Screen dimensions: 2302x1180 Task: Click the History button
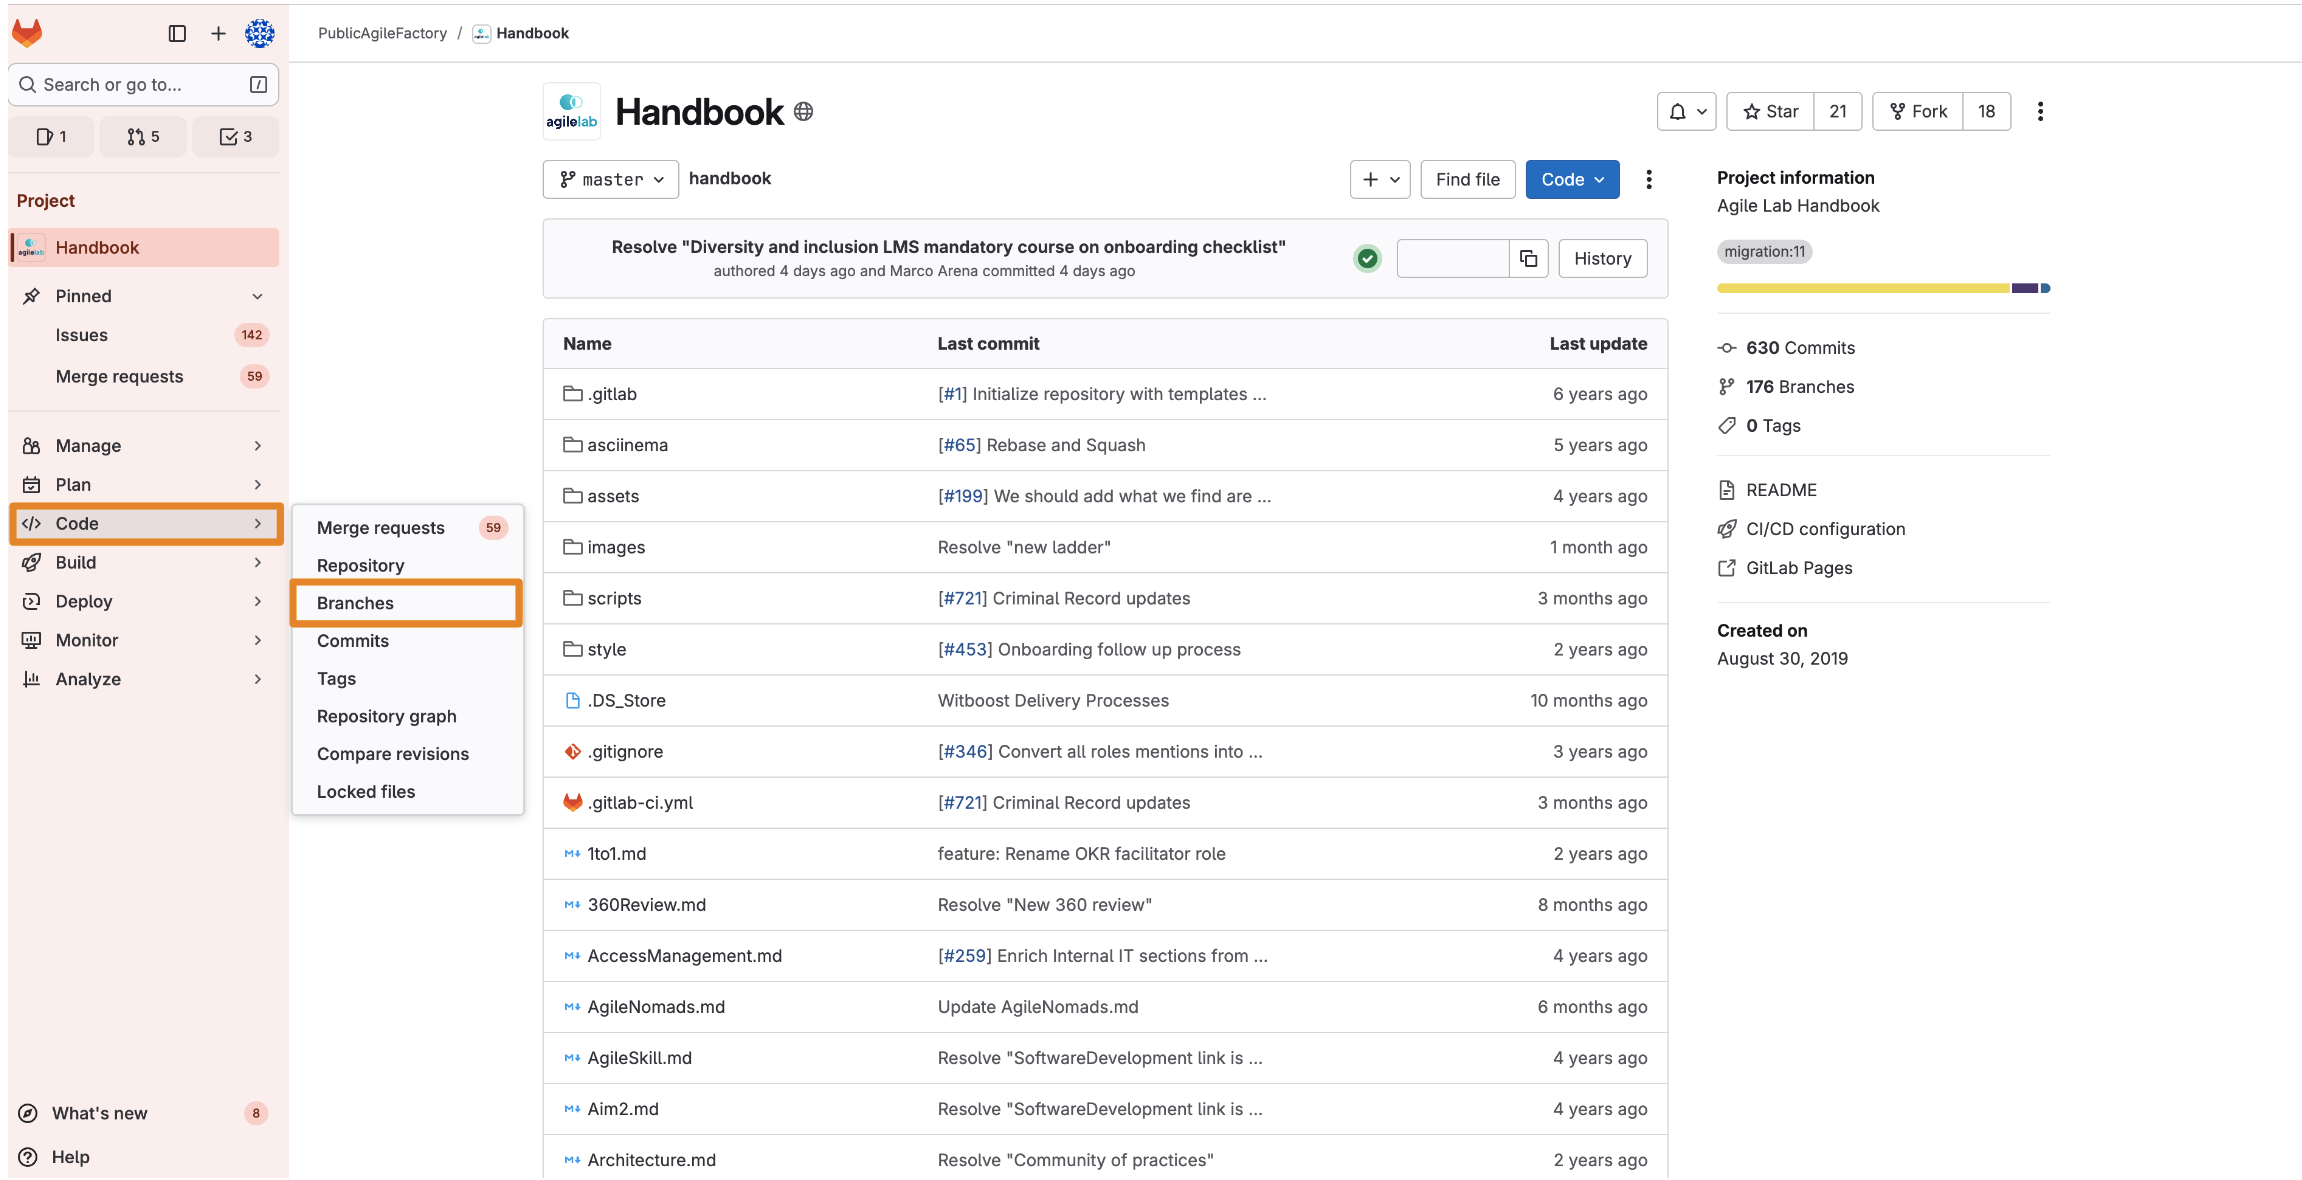[1602, 259]
